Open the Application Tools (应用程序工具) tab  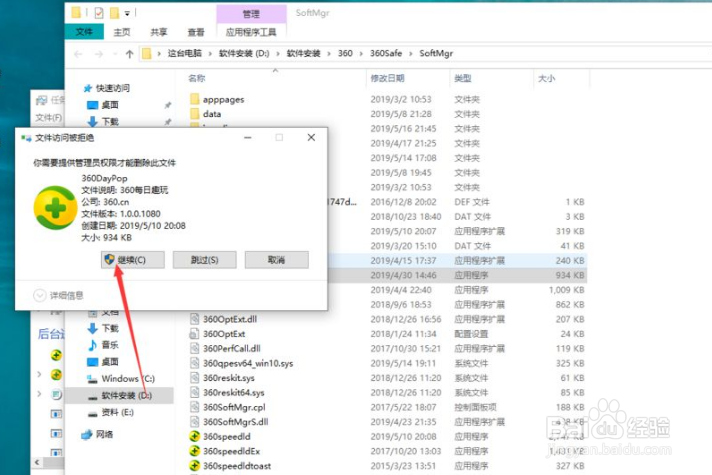tap(251, 32)
